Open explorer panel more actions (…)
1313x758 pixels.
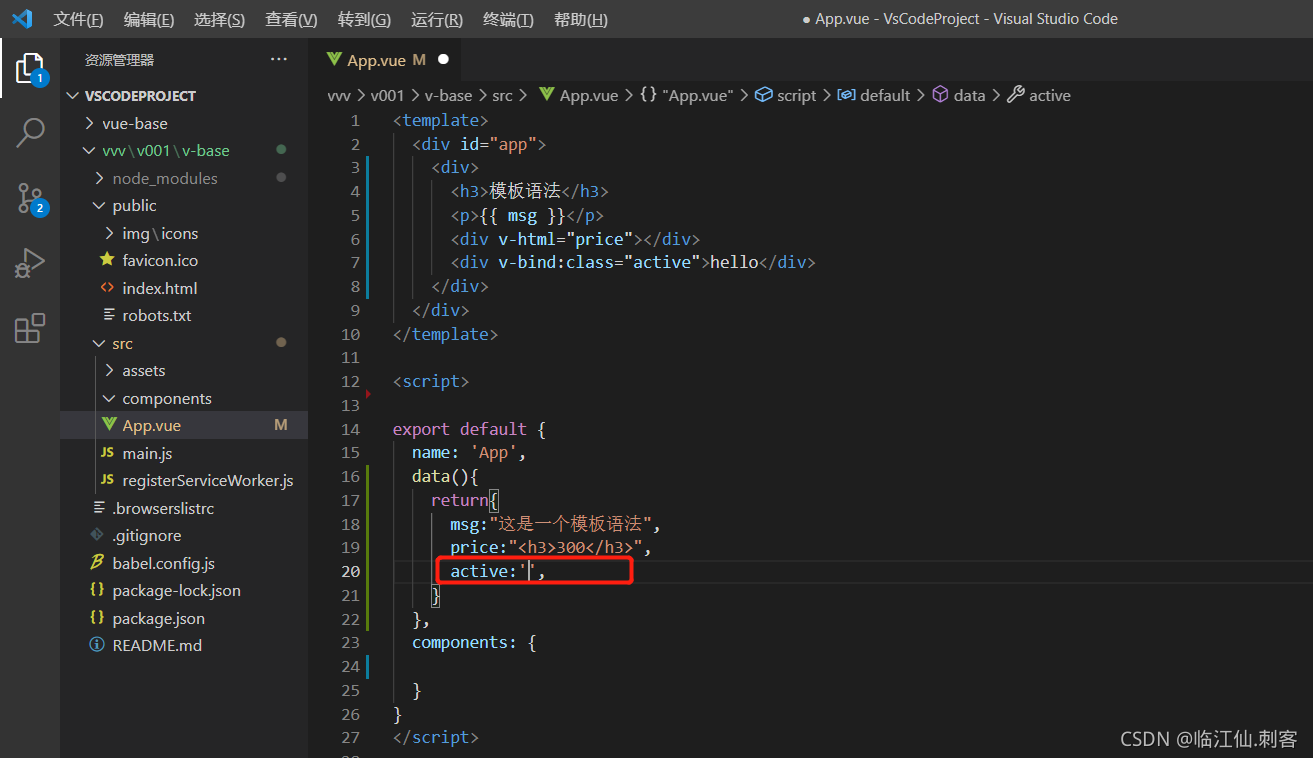click(x=279, y=60)
